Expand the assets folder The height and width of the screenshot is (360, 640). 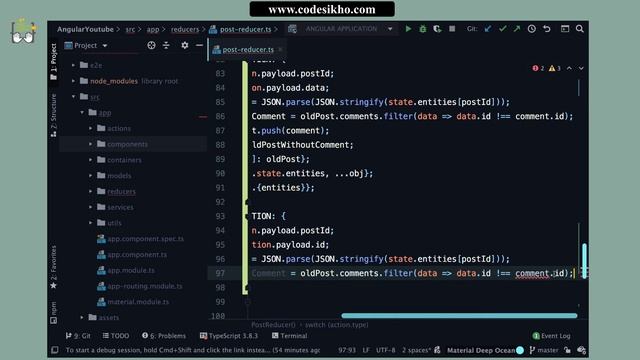(x=82, y=317)
